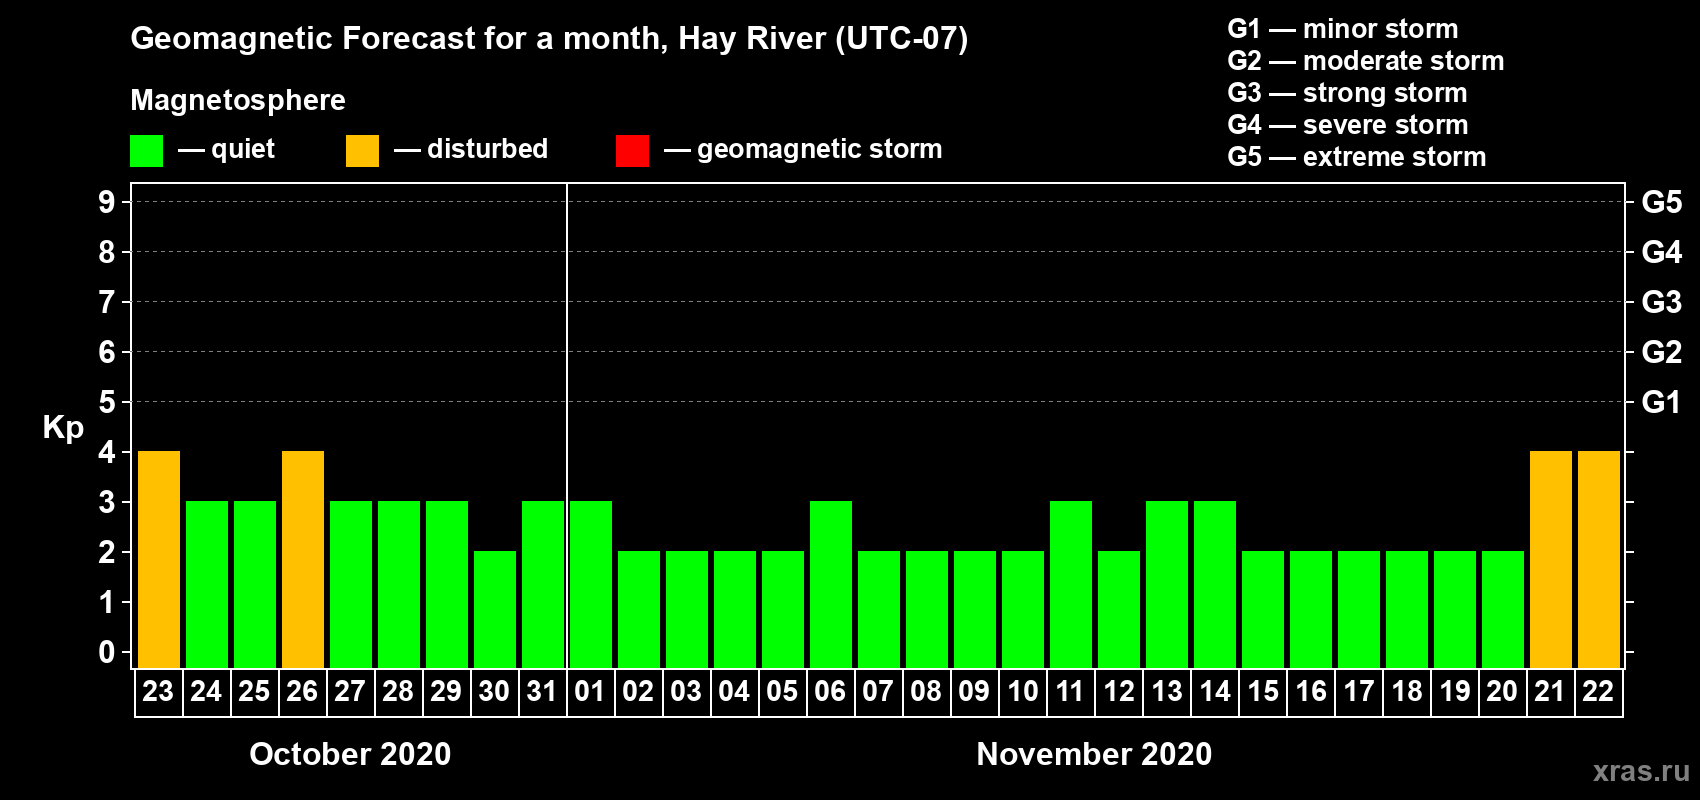Click the G4 label on right axis
The width and height of the screenshot is (1700, 800).
(1662, 252)
